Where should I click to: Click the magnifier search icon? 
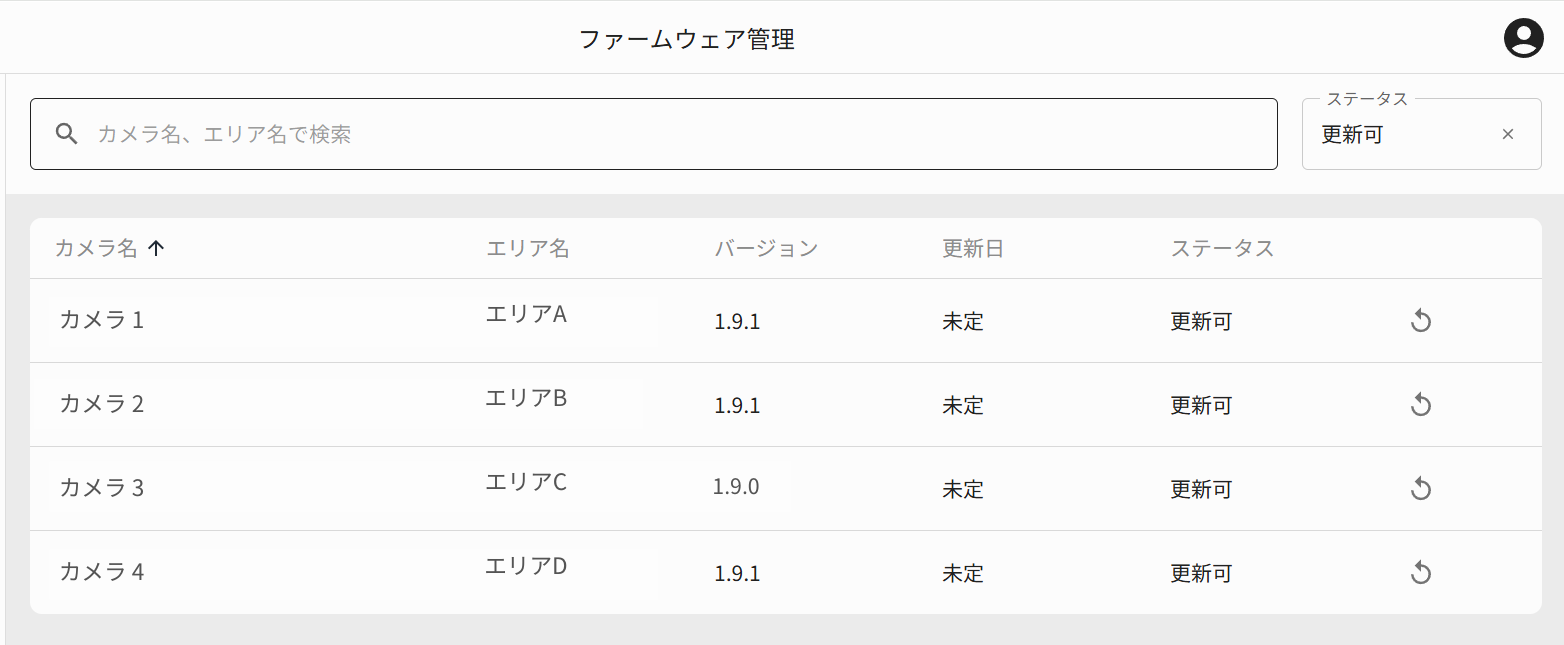point(66,134)
